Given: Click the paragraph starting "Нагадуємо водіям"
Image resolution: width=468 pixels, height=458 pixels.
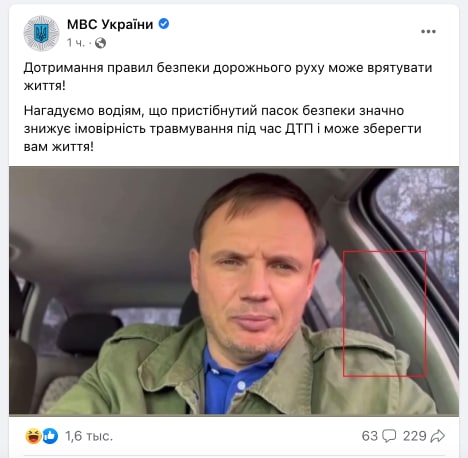Looking at the screenshot, I should tap(223, 128).
